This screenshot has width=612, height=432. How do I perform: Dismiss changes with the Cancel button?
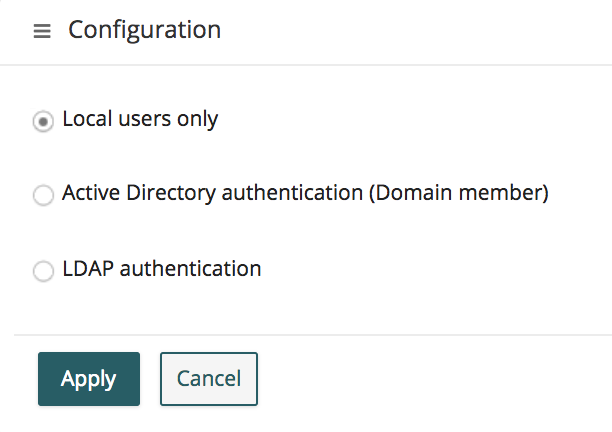click(x=209, y=379)
